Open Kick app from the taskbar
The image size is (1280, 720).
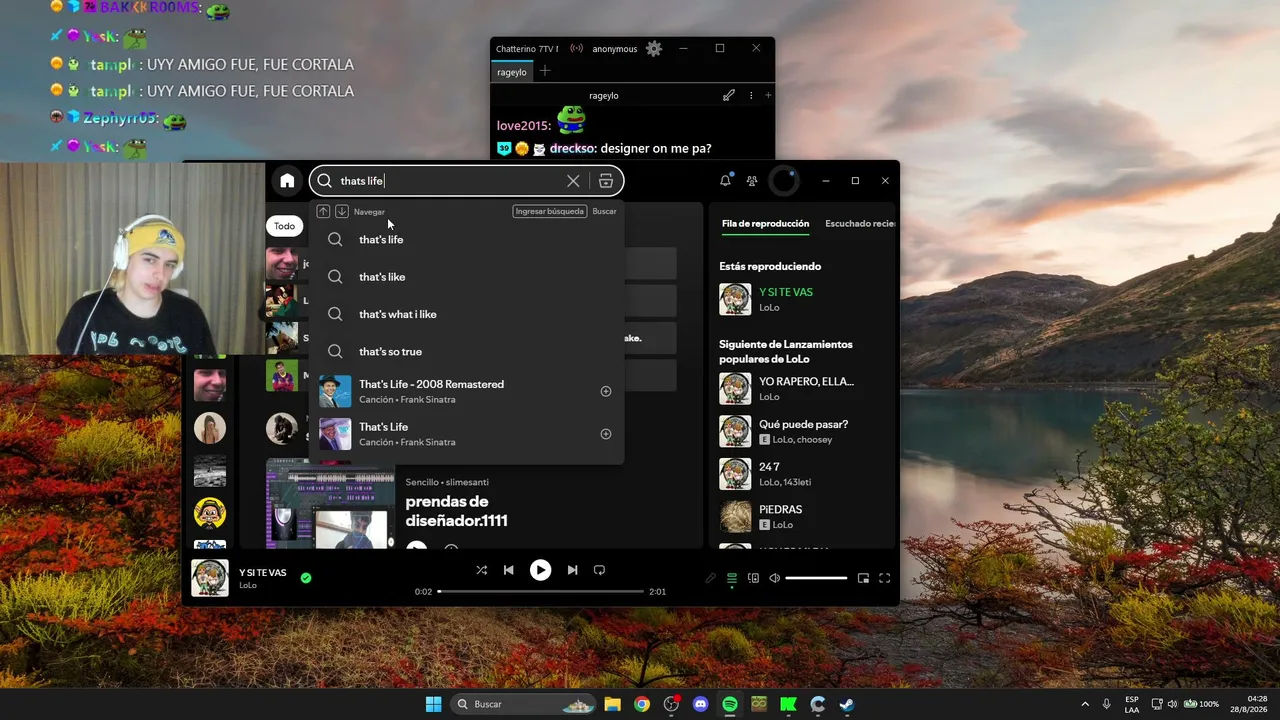788,704
